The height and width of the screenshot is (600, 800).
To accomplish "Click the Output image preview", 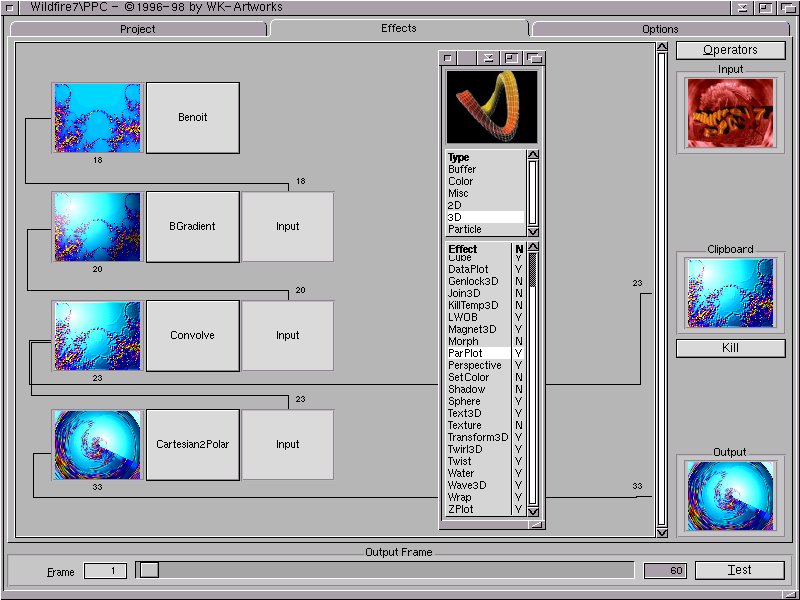I will coord(730,495).
